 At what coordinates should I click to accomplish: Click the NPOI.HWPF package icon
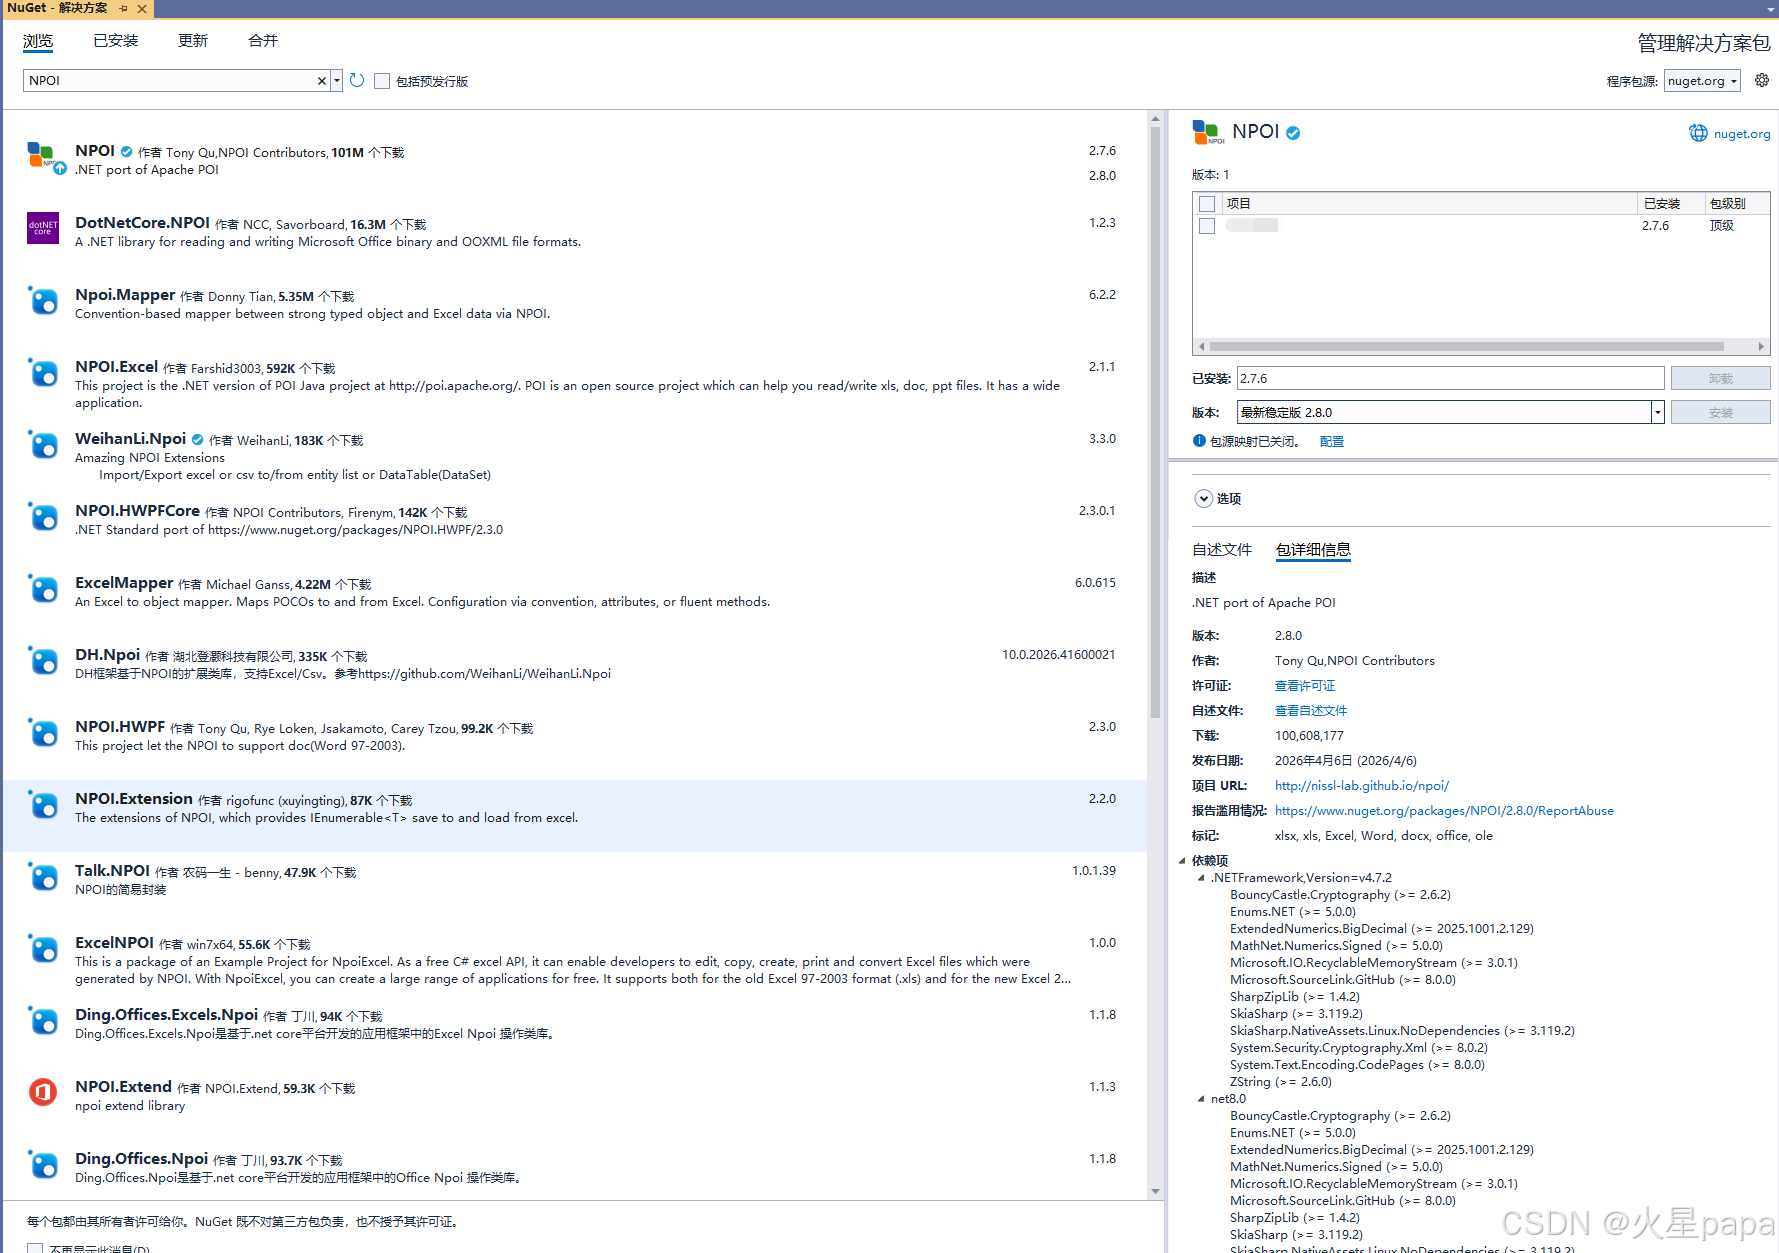[43, 732]
